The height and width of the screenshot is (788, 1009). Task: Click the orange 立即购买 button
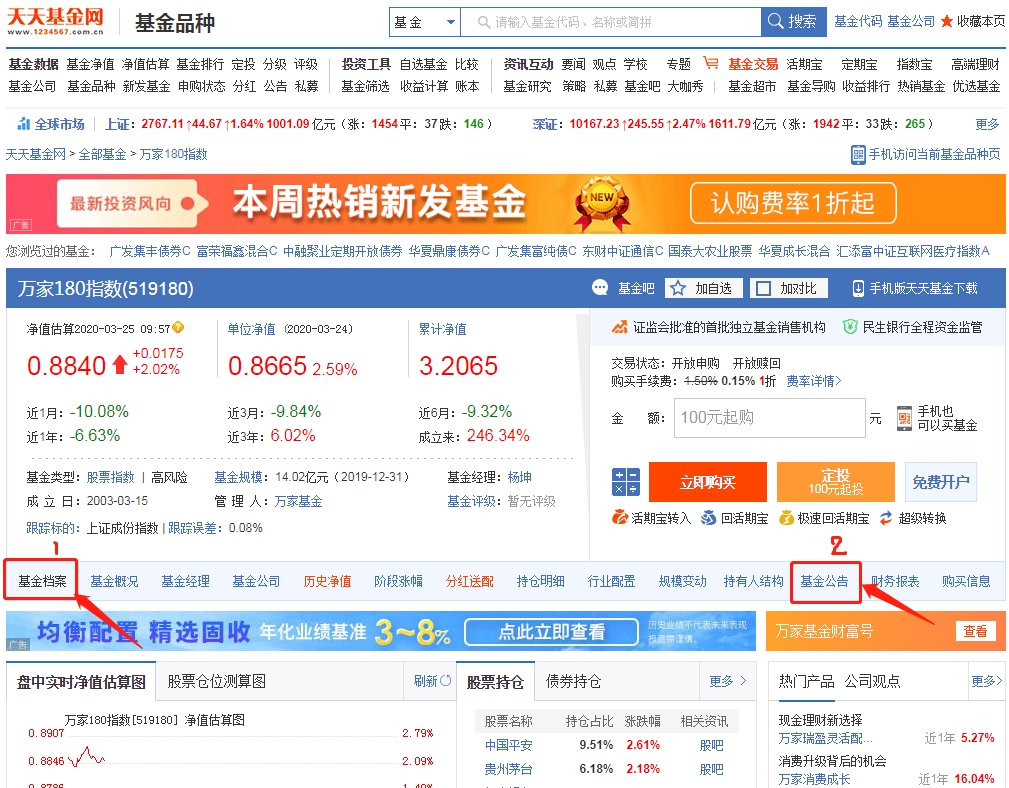(707, 482)
